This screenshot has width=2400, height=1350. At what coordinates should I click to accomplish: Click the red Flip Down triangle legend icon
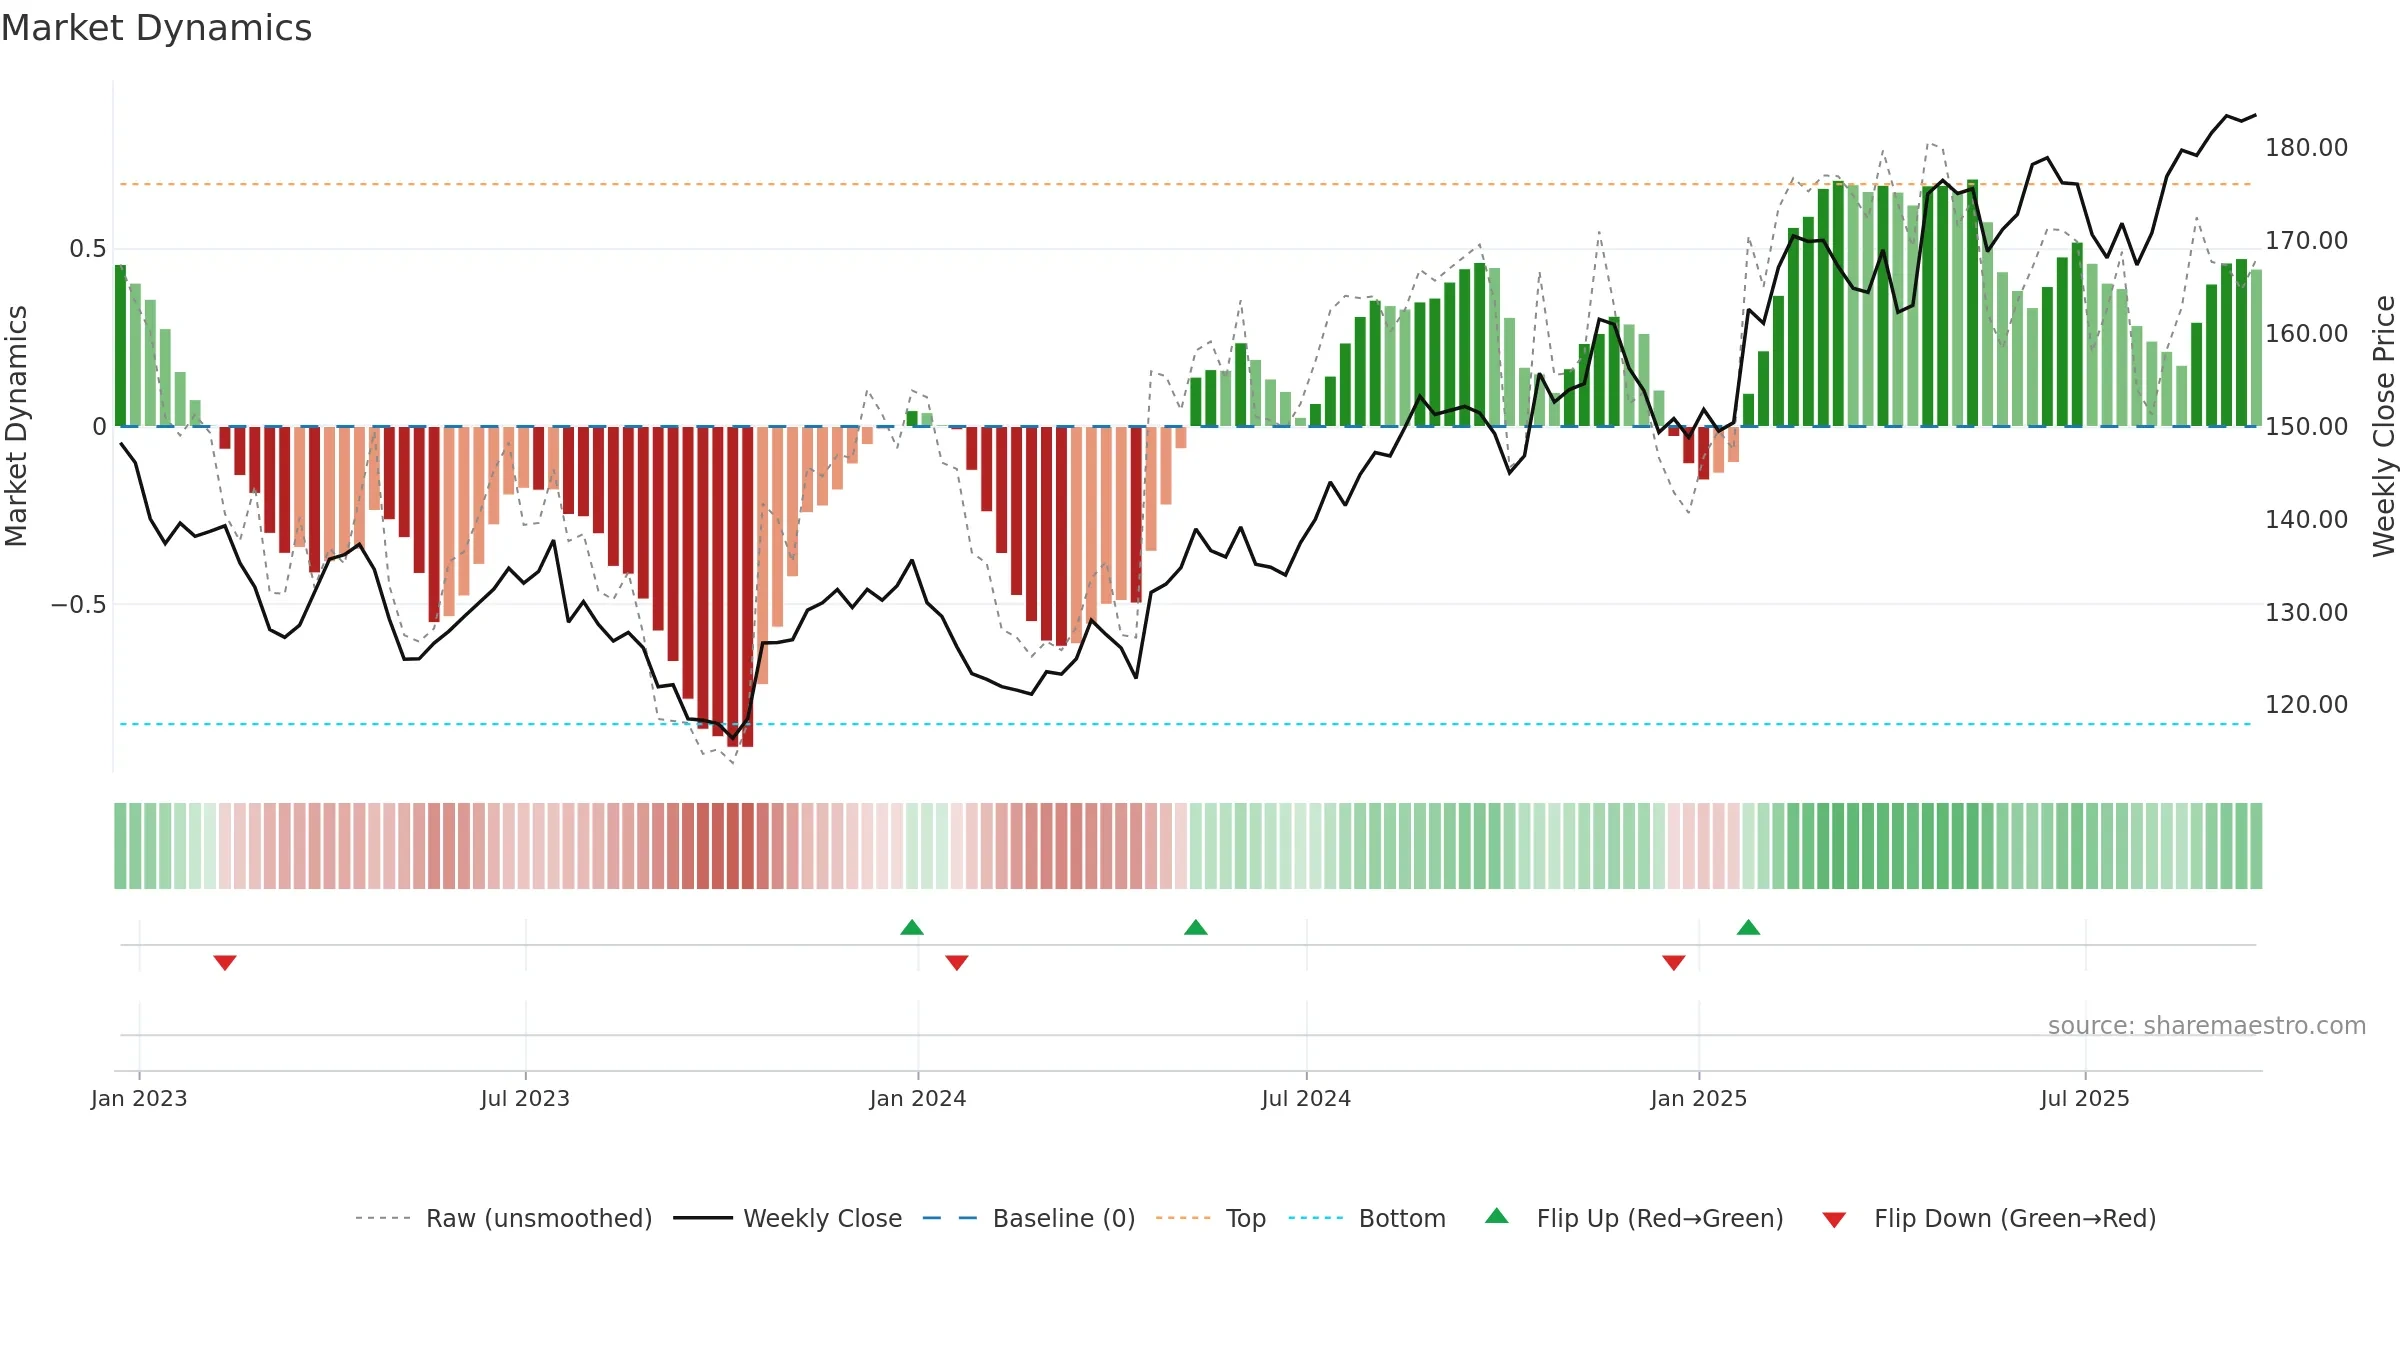point(1834,1220)
